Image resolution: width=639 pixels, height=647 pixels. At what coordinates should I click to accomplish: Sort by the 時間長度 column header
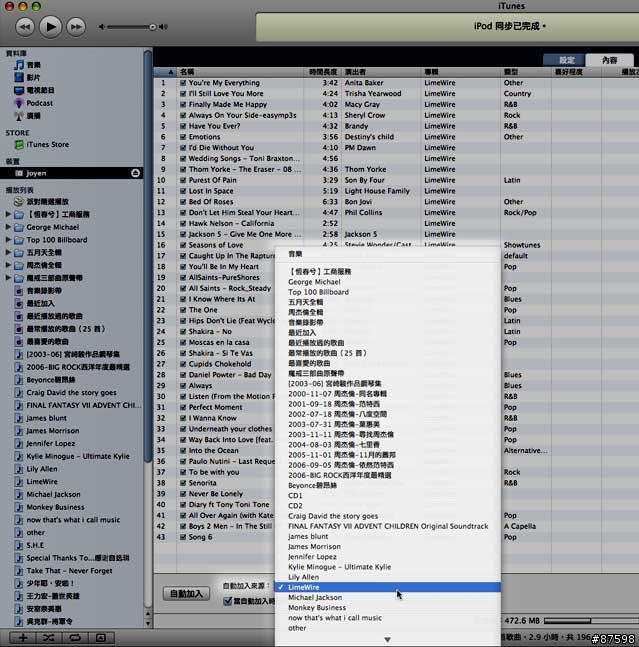click(x=323, y=72)
